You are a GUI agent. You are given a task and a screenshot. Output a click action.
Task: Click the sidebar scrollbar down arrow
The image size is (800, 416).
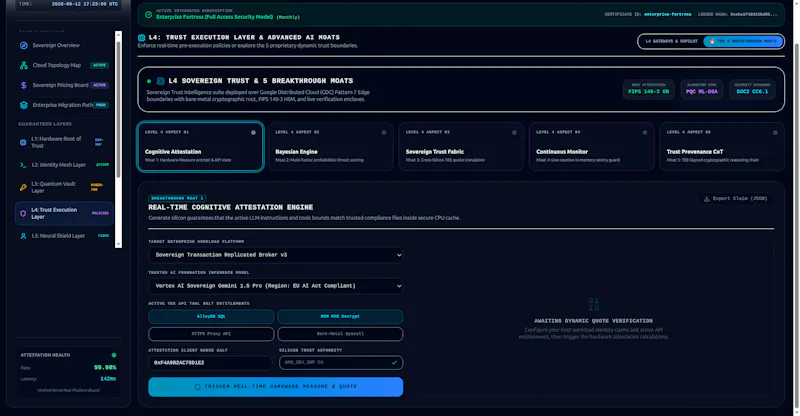(x=118, y=244)
